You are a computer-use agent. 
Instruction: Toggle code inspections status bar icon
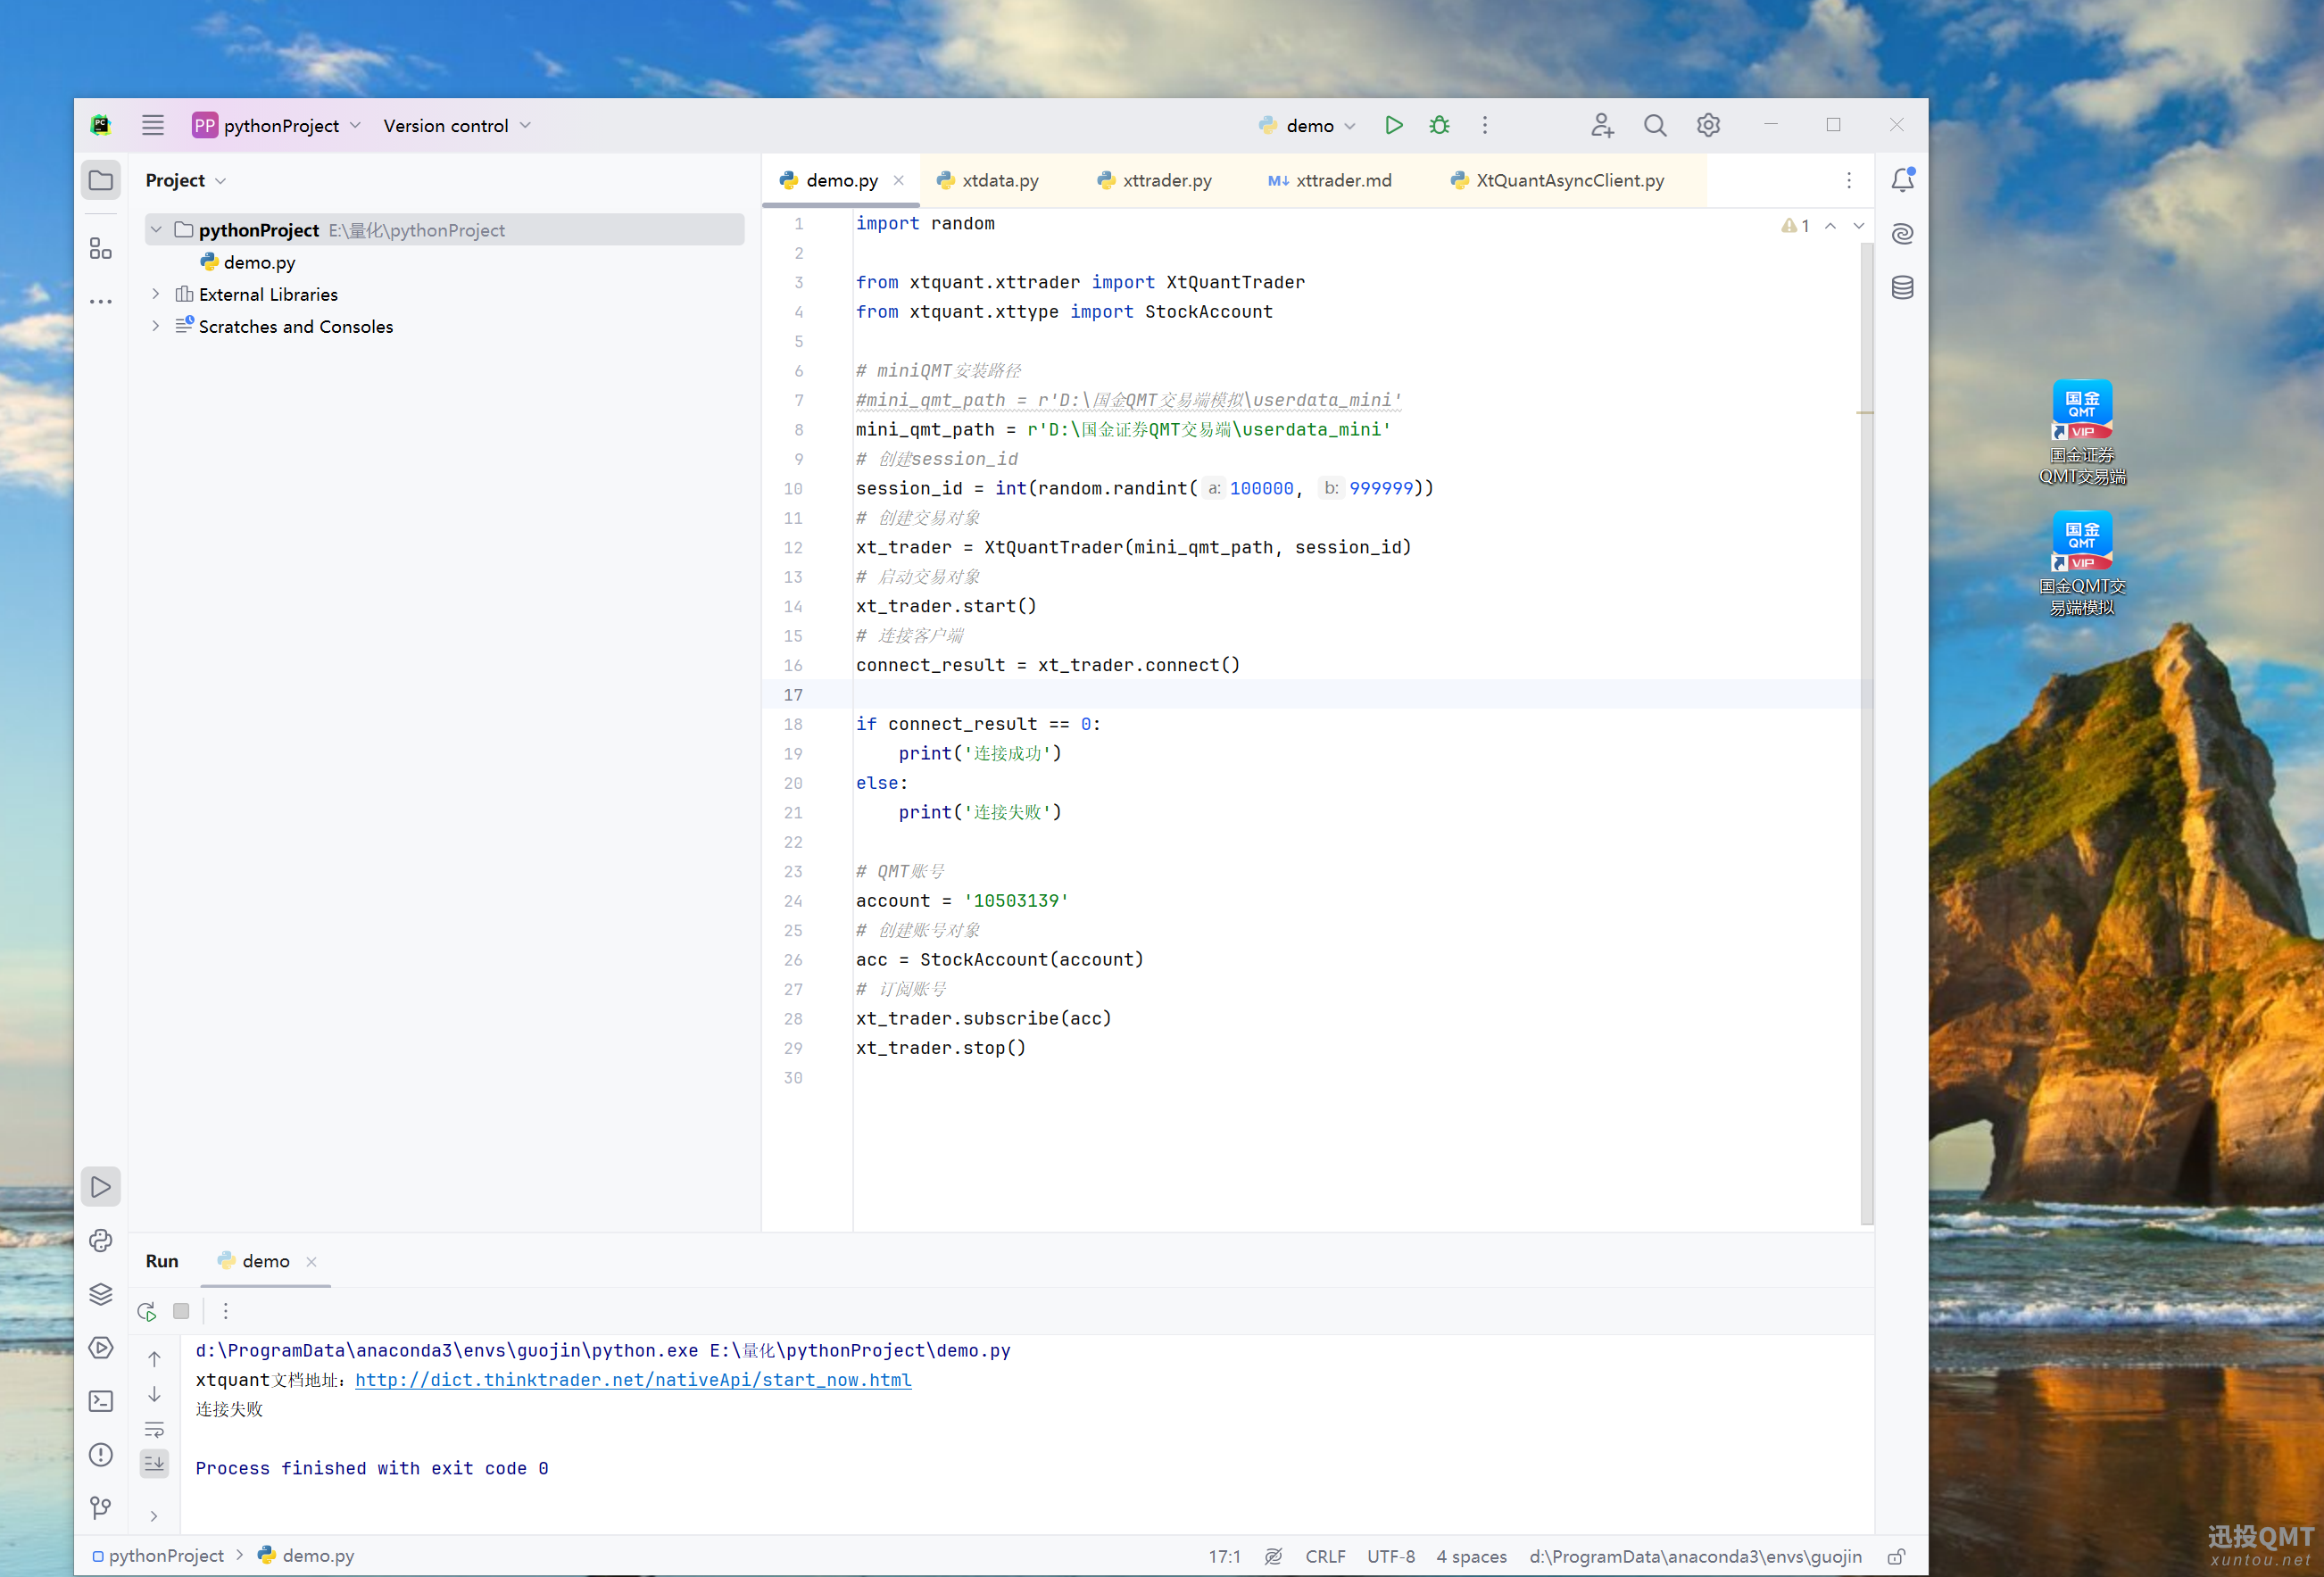click(x=1273, y=1556)
